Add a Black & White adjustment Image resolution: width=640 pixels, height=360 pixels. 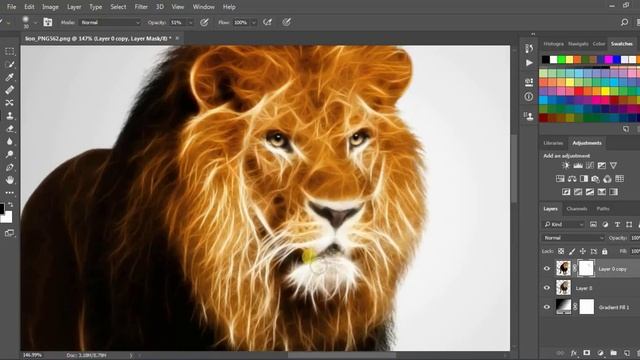(x=584, y=179)
